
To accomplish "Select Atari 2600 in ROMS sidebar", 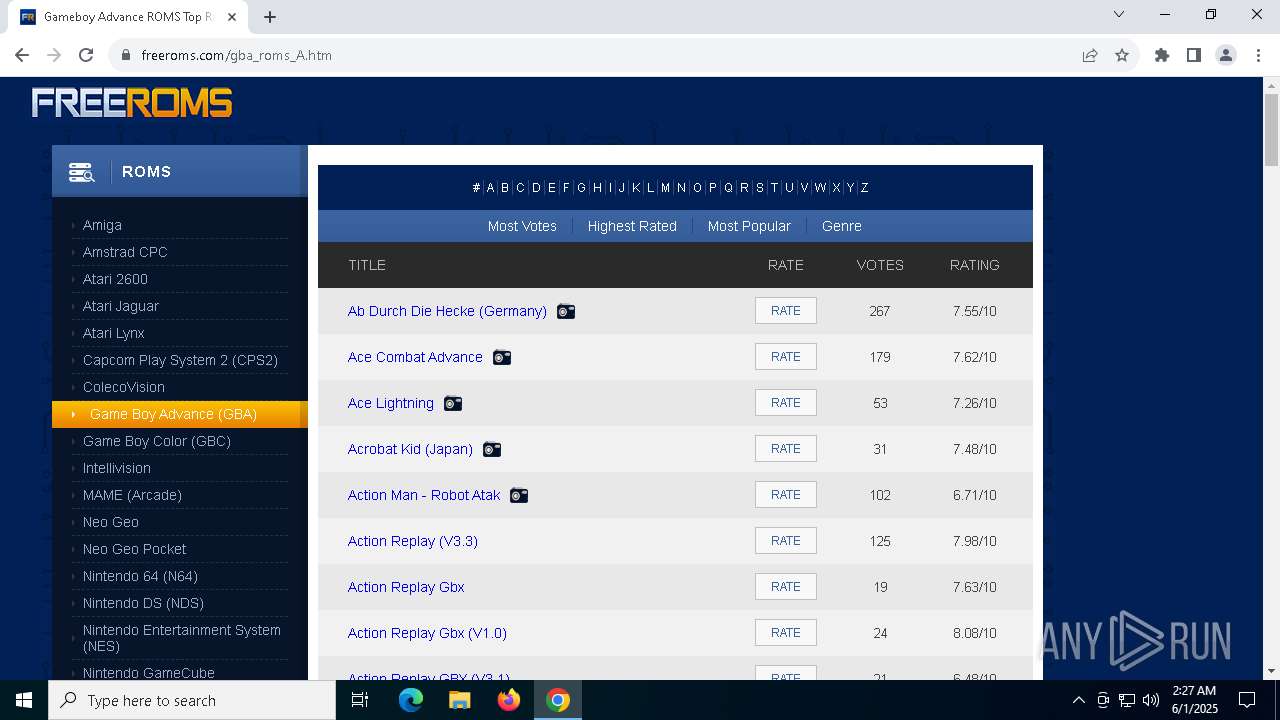I will 115,279.
